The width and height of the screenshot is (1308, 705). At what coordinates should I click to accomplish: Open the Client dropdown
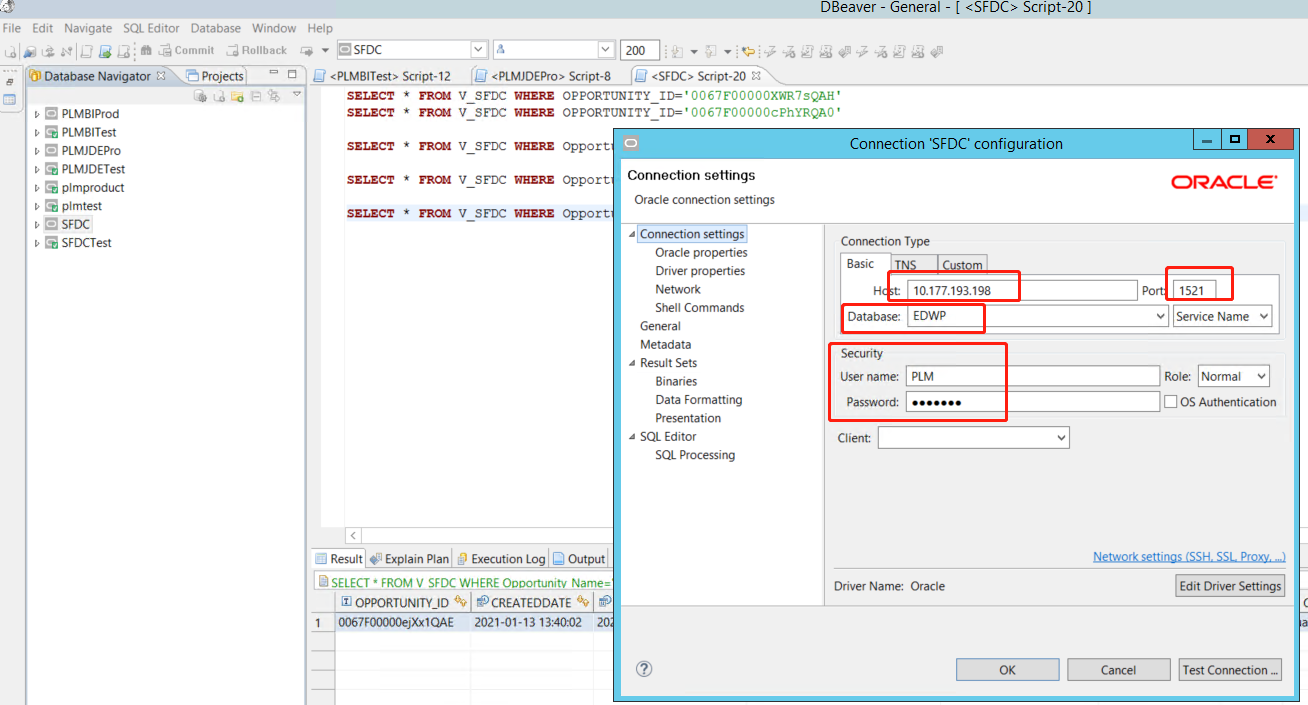973,437
